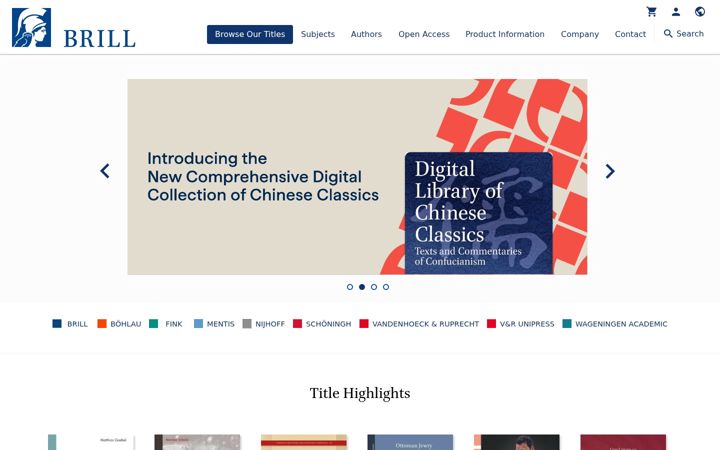Open the Open Access menu

click(424, 34)
